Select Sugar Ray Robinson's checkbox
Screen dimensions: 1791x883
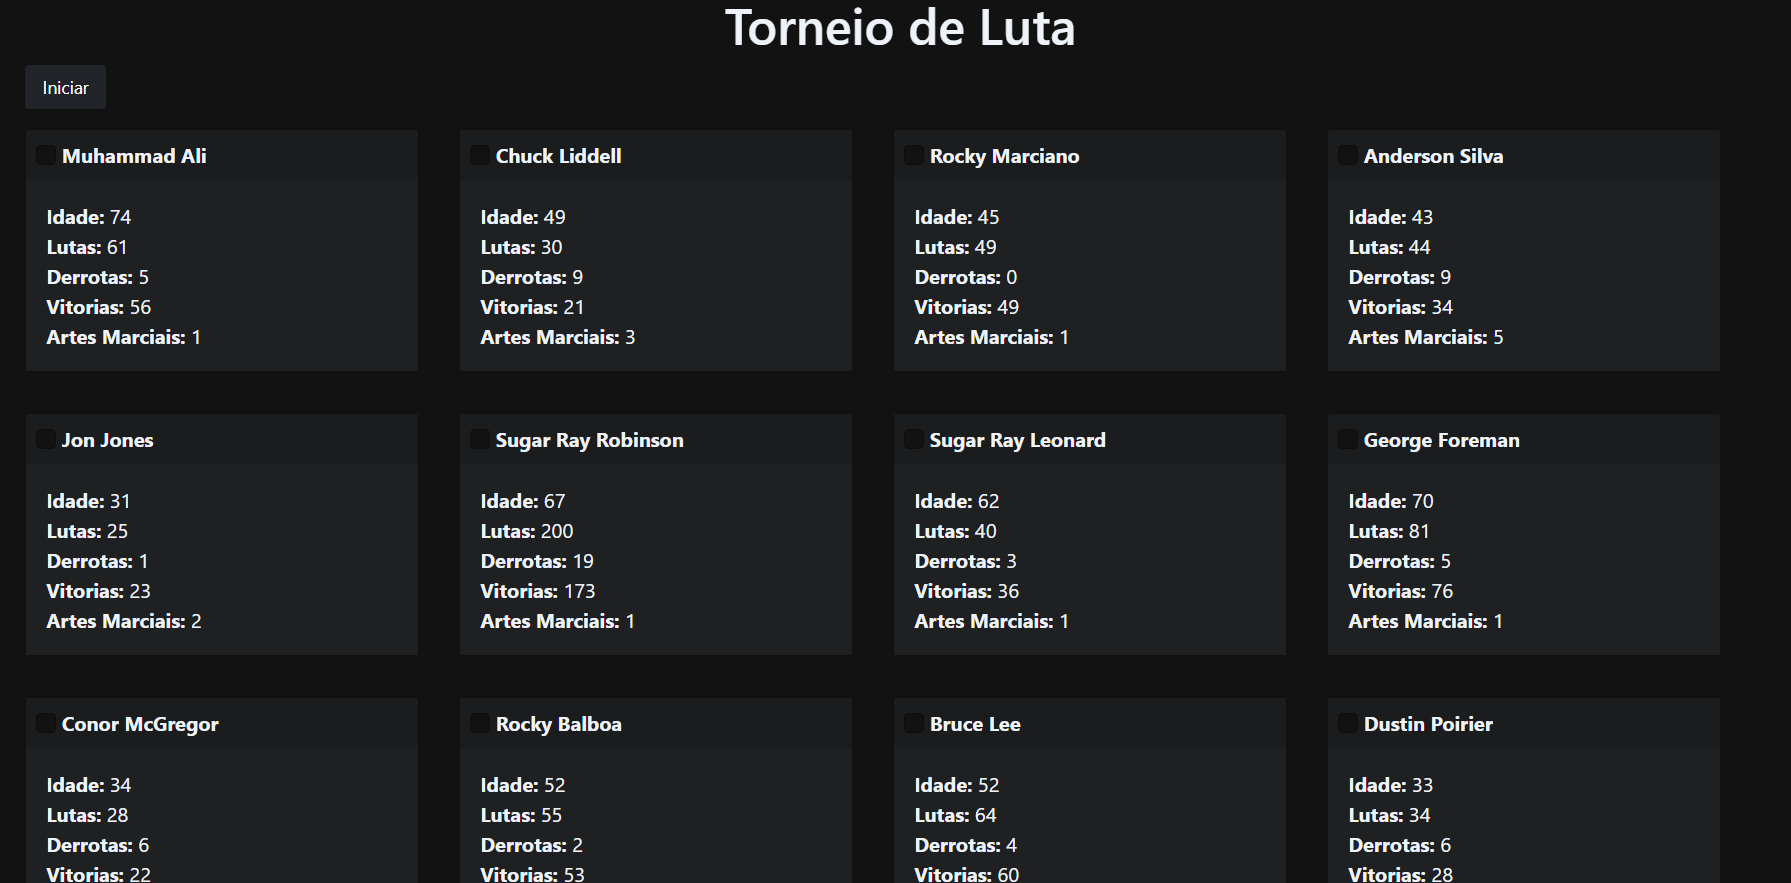pos(479,439)
